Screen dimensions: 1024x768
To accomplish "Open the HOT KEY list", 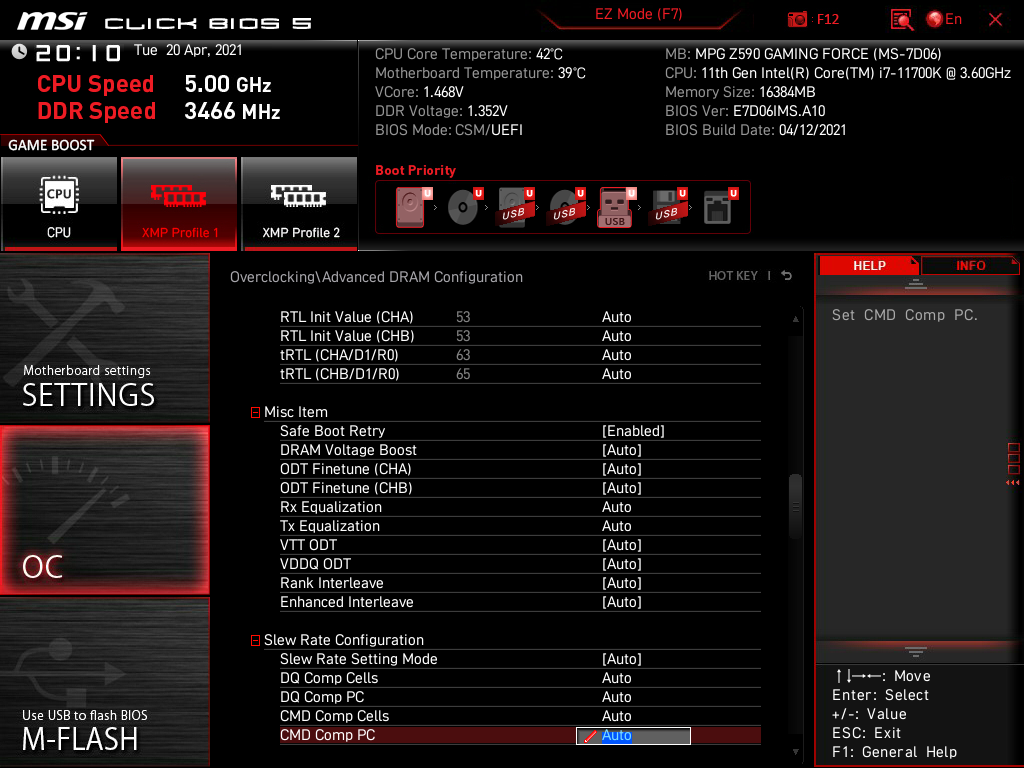I will click(x=733, y=276).
